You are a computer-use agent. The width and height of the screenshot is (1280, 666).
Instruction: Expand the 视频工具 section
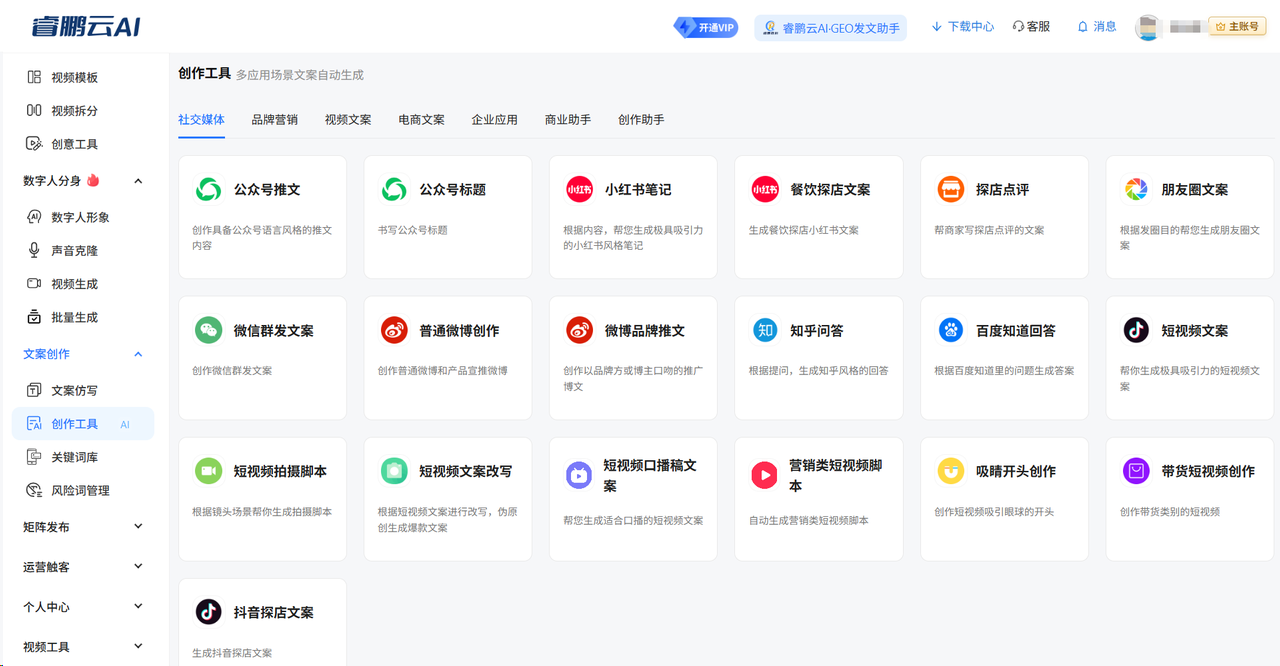(138, 647)
